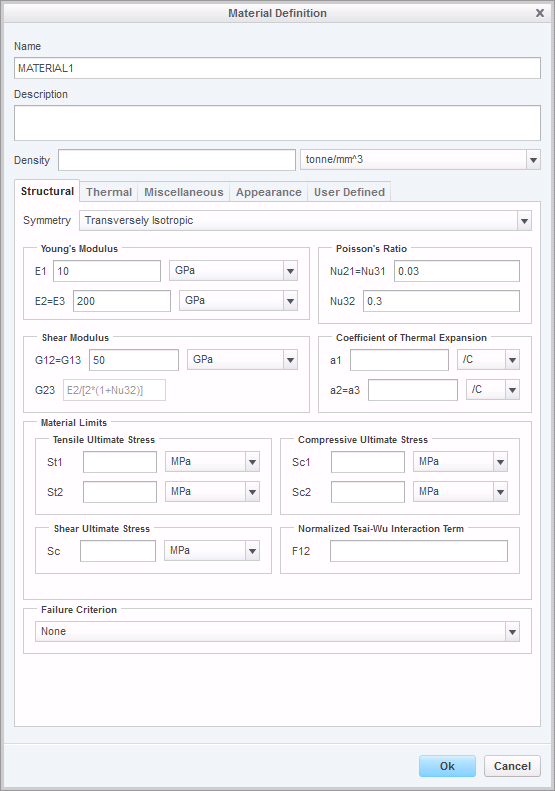Image resolution: width=555 pixels, height=791 pixels.
Task: Open the Appearance tab
Action: [x=268, y=192]
